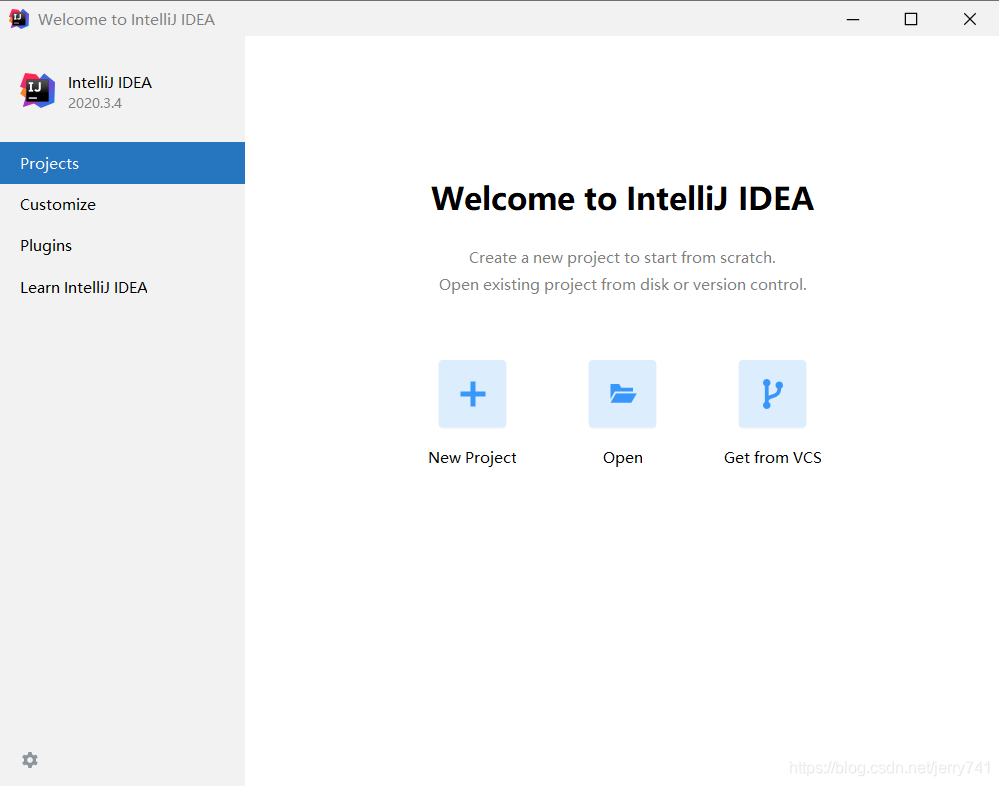
Task: Click the Get from VCS branch icon
Action: click(772, 394)
